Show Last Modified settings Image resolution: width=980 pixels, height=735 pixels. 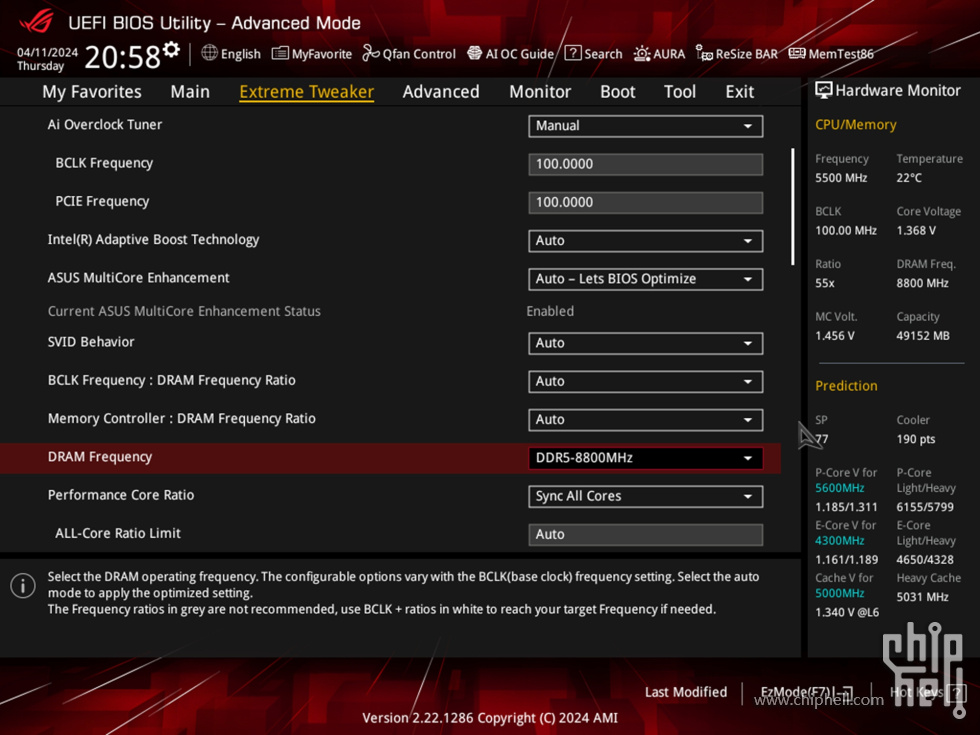pyautogui.click(x=686, y=692)
